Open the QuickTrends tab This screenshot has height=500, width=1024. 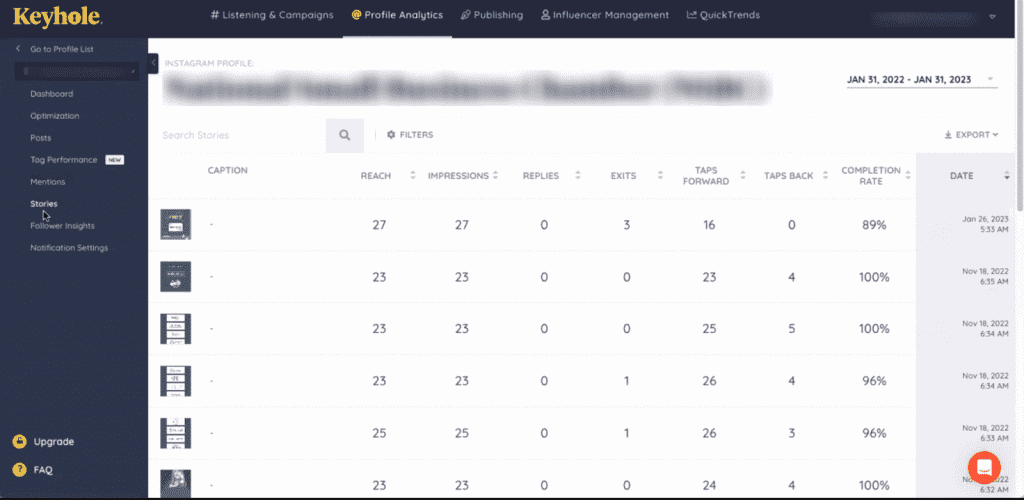tap(723, 15)
